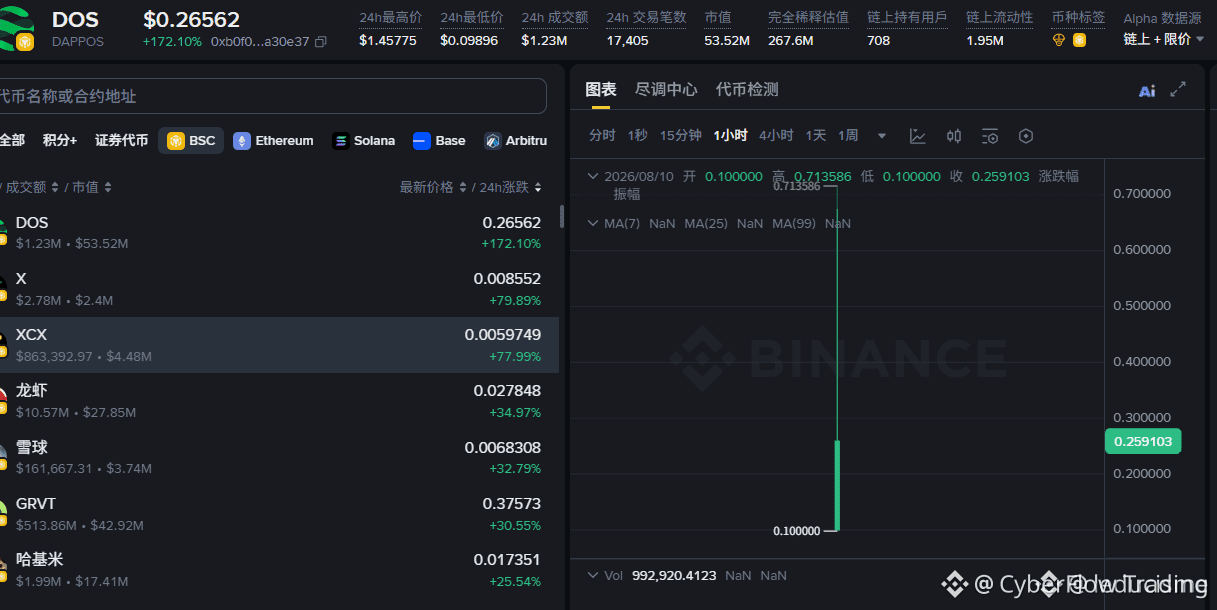The image size is (1217, 610).
Task: Select the X token row
Action: pyautogui.click(x=279, y=289)
